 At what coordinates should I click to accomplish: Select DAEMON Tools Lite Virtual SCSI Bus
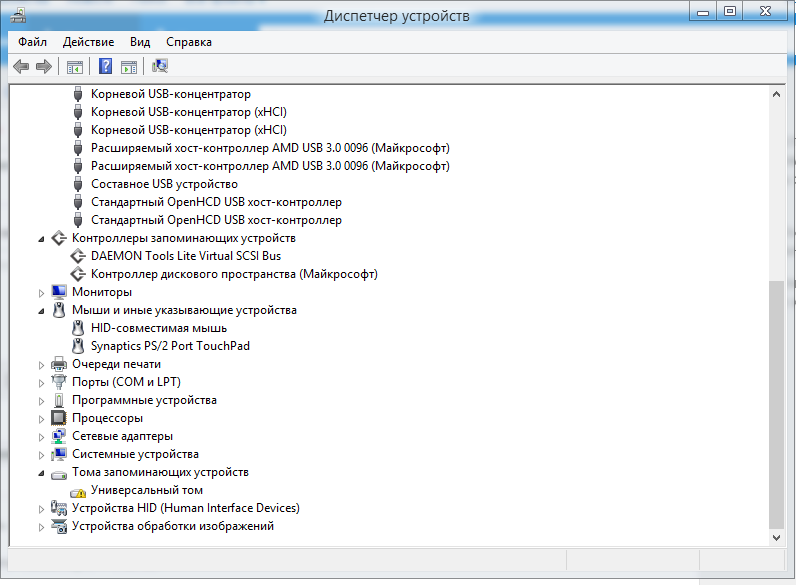[186, 256]
